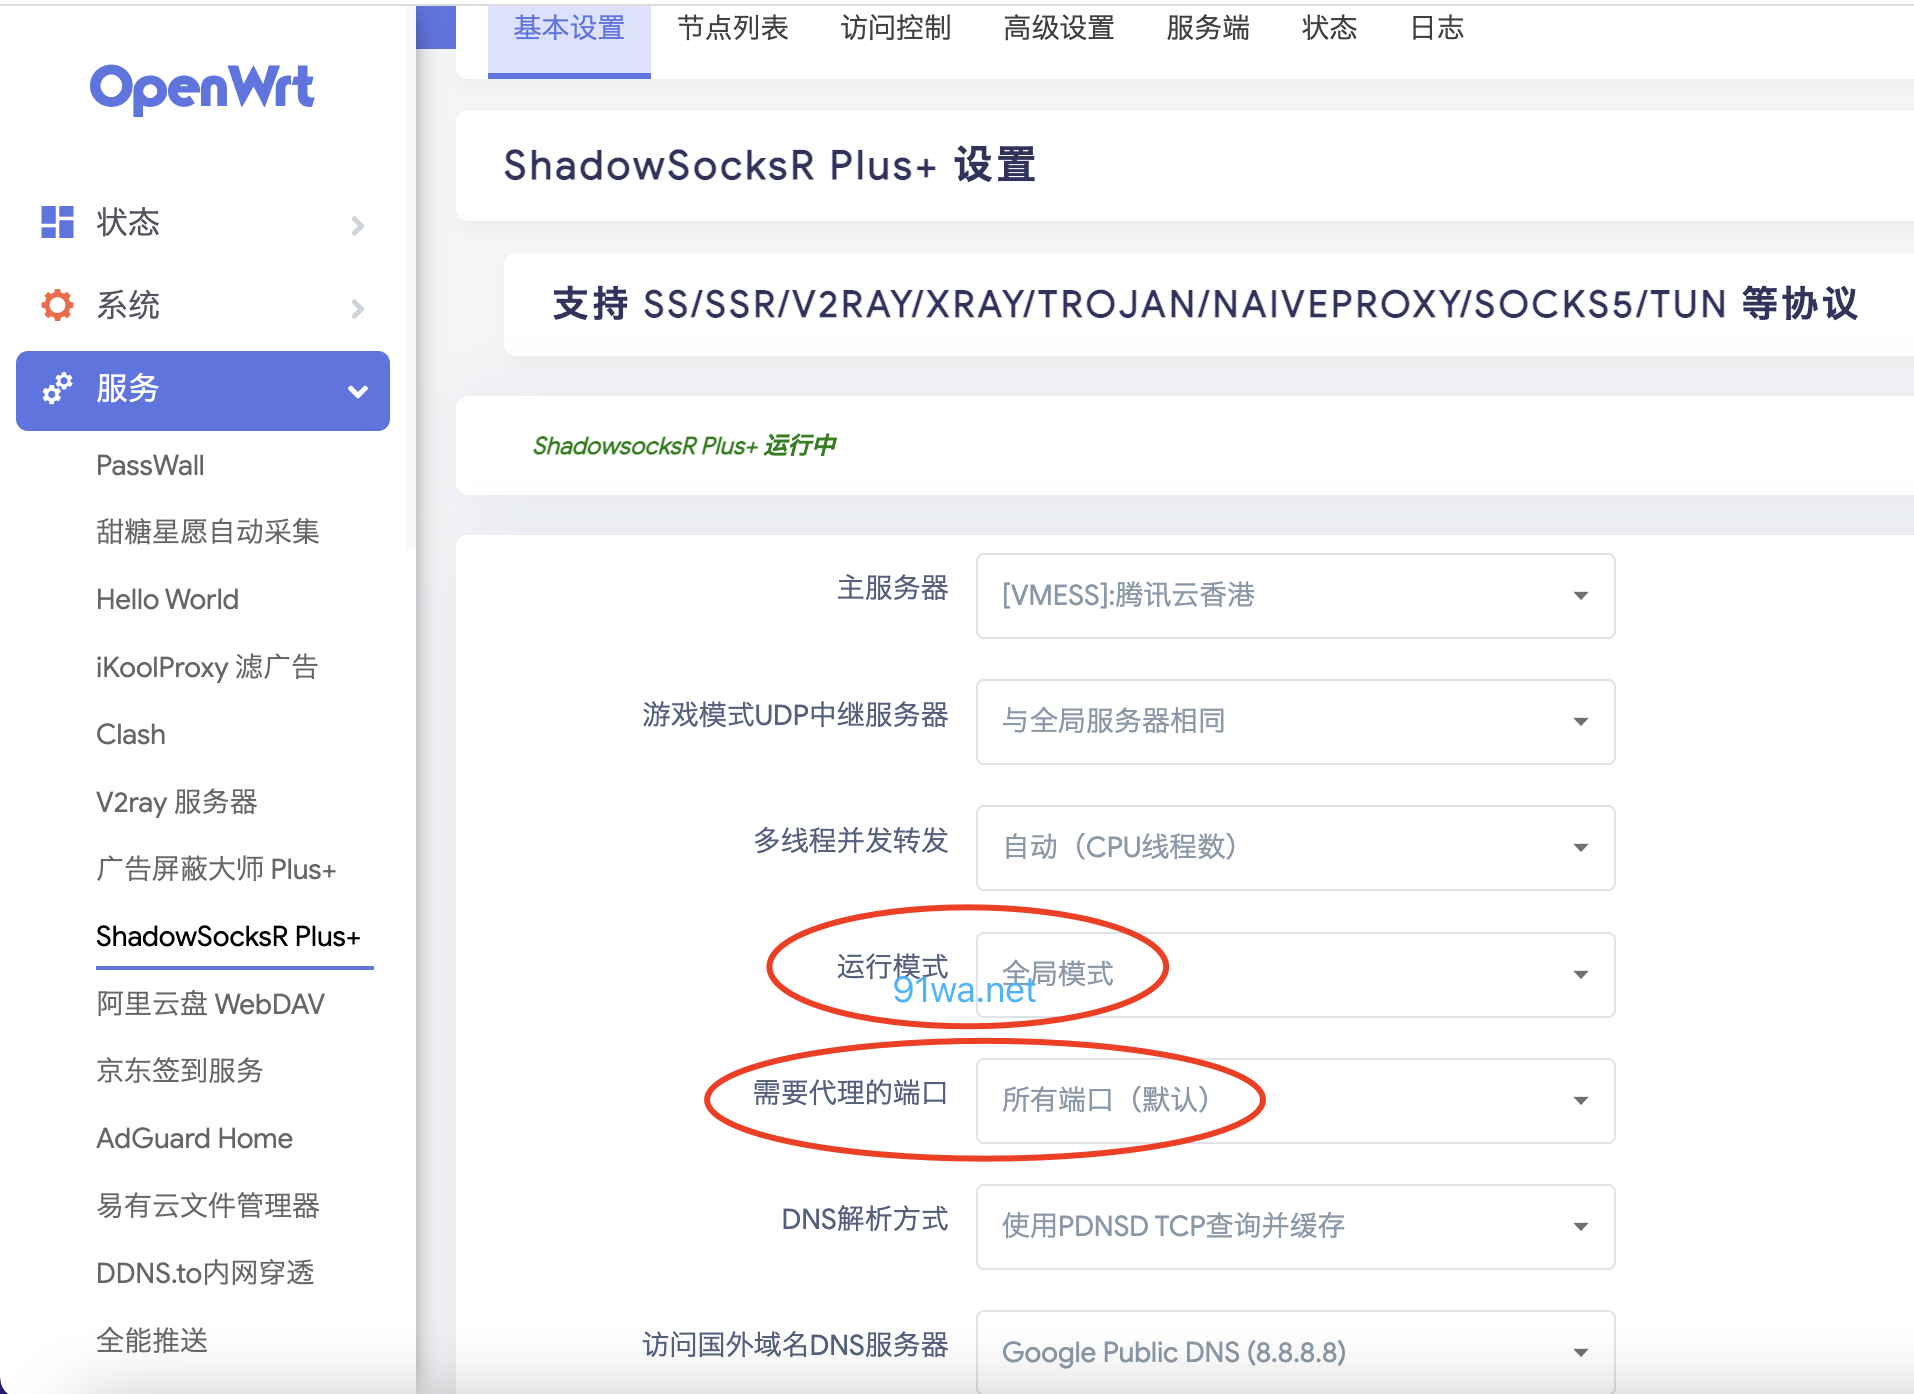The image size is (1914, 1394).
Task: Click the 支持 SS/SSR/V2RAY protocols heading
Action: [1204, 304]
